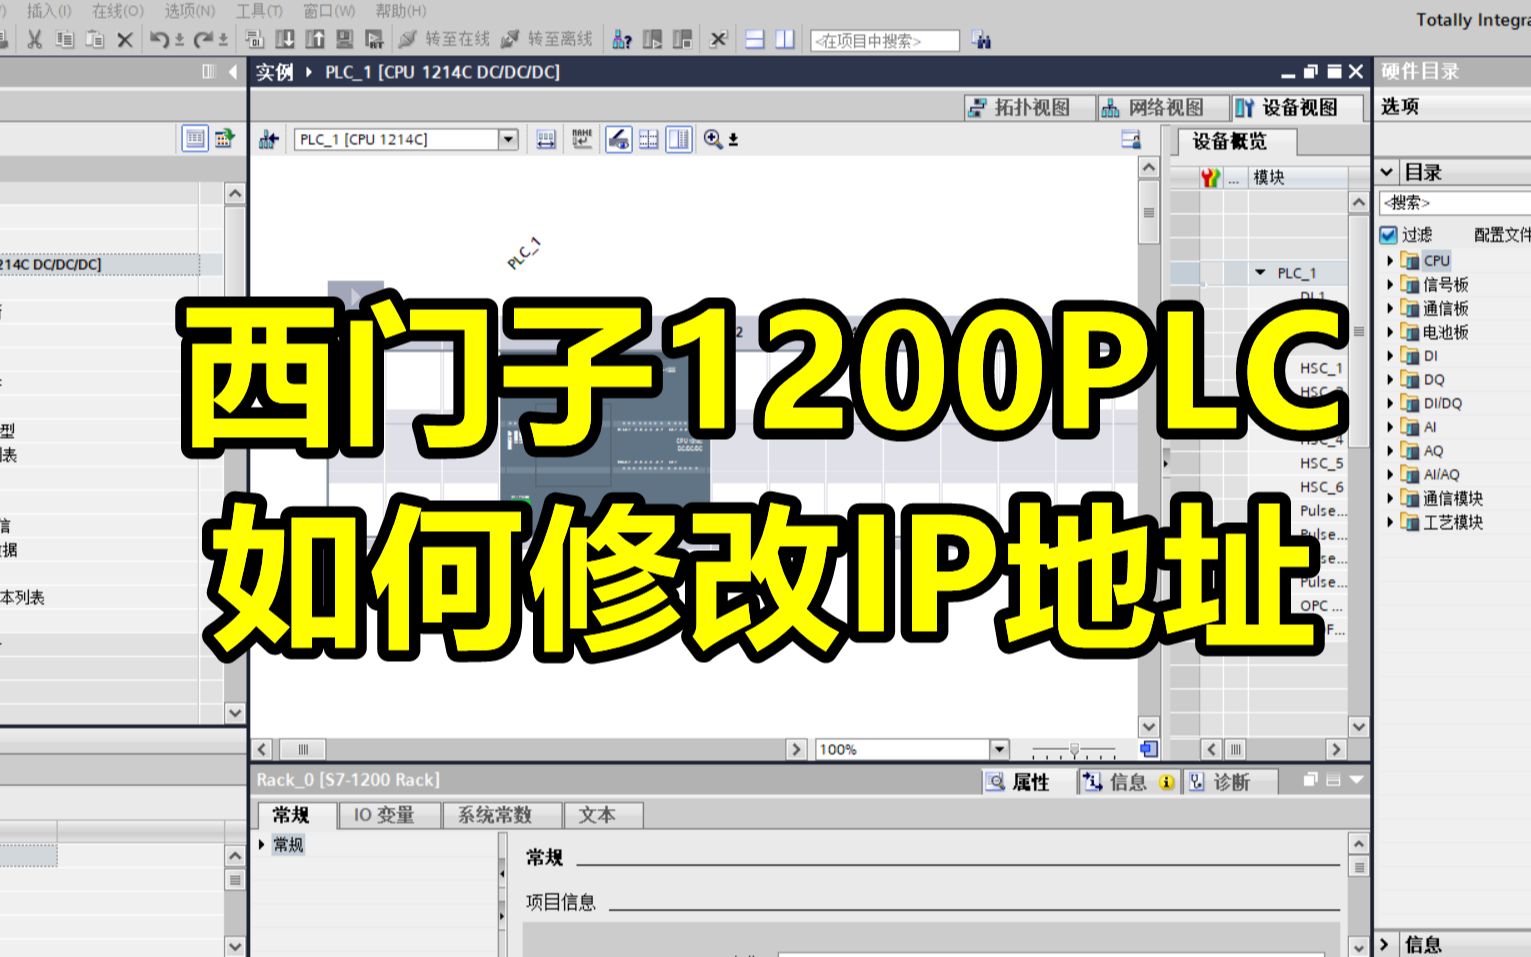The image size is (1531, 957).
Task: Click the Show overview table icon in project tree
Action: [x=196, y=138]
